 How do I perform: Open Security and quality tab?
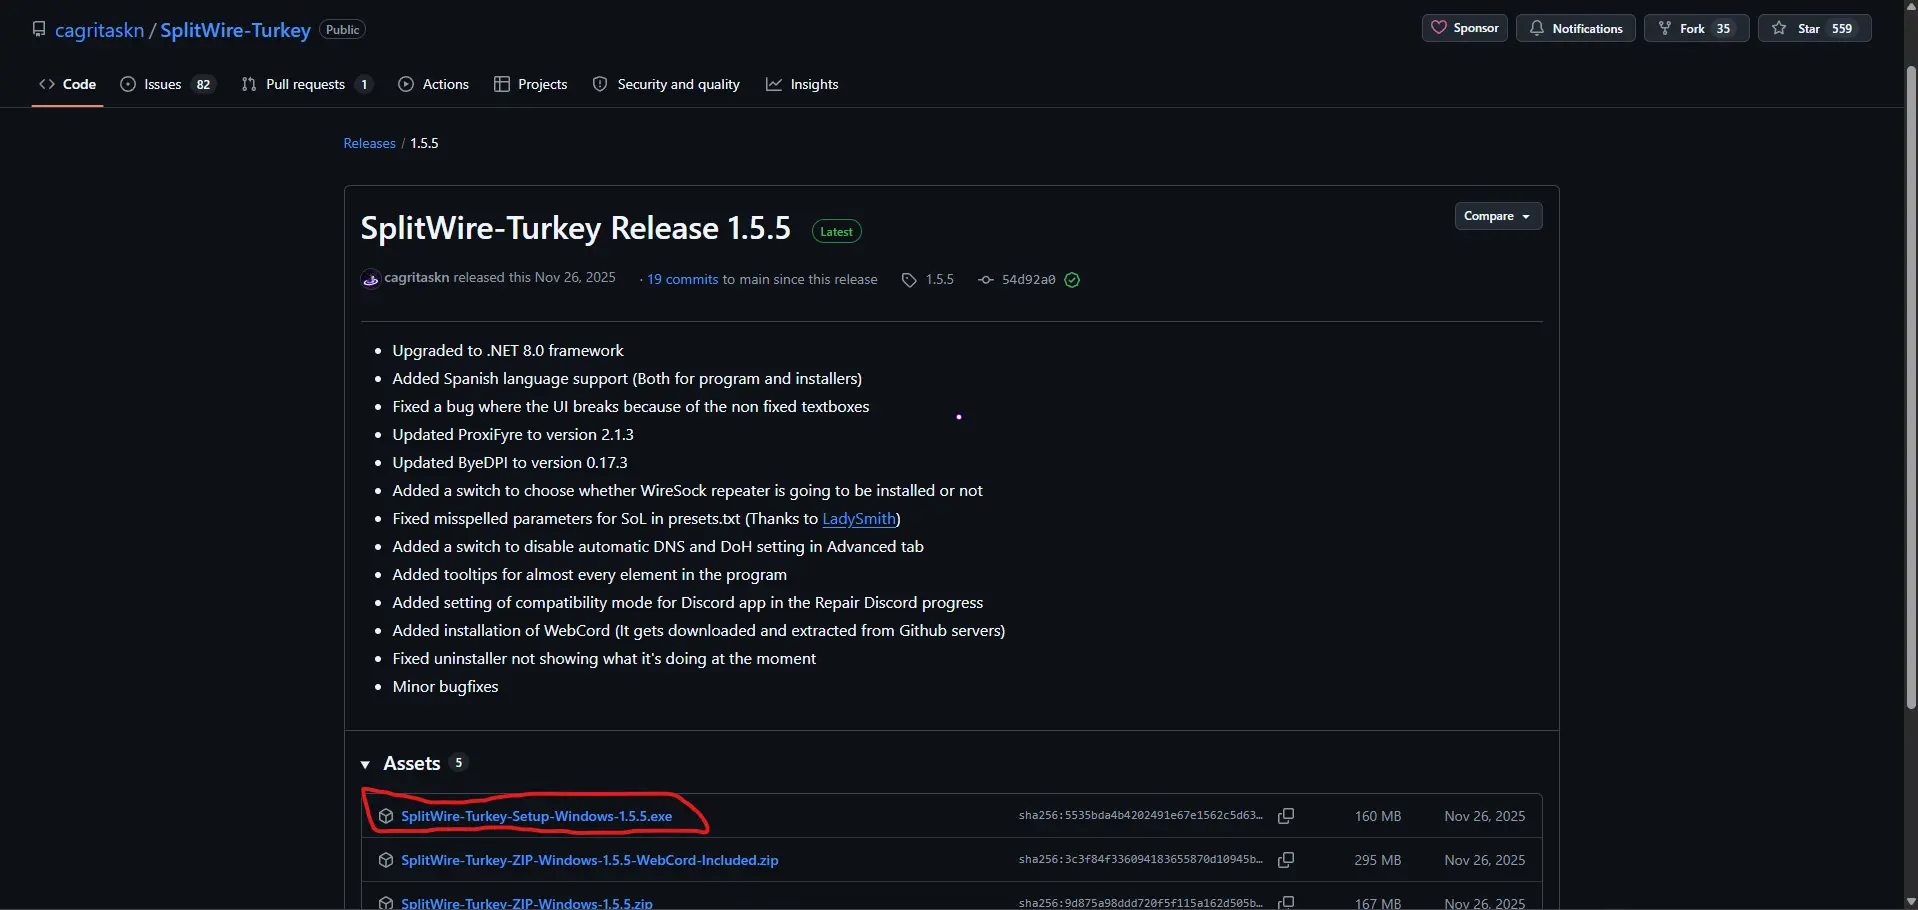pyautogui.click(x=666, y=84)
